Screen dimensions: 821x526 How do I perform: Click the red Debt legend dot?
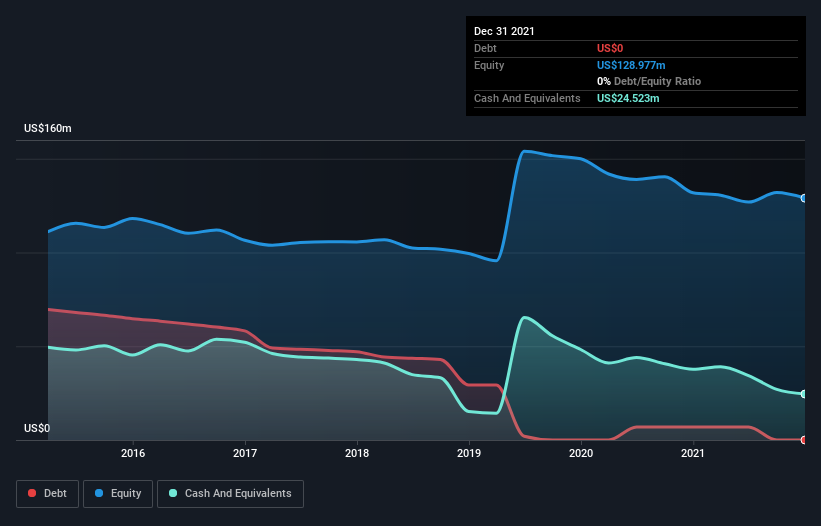pos(32,493)
